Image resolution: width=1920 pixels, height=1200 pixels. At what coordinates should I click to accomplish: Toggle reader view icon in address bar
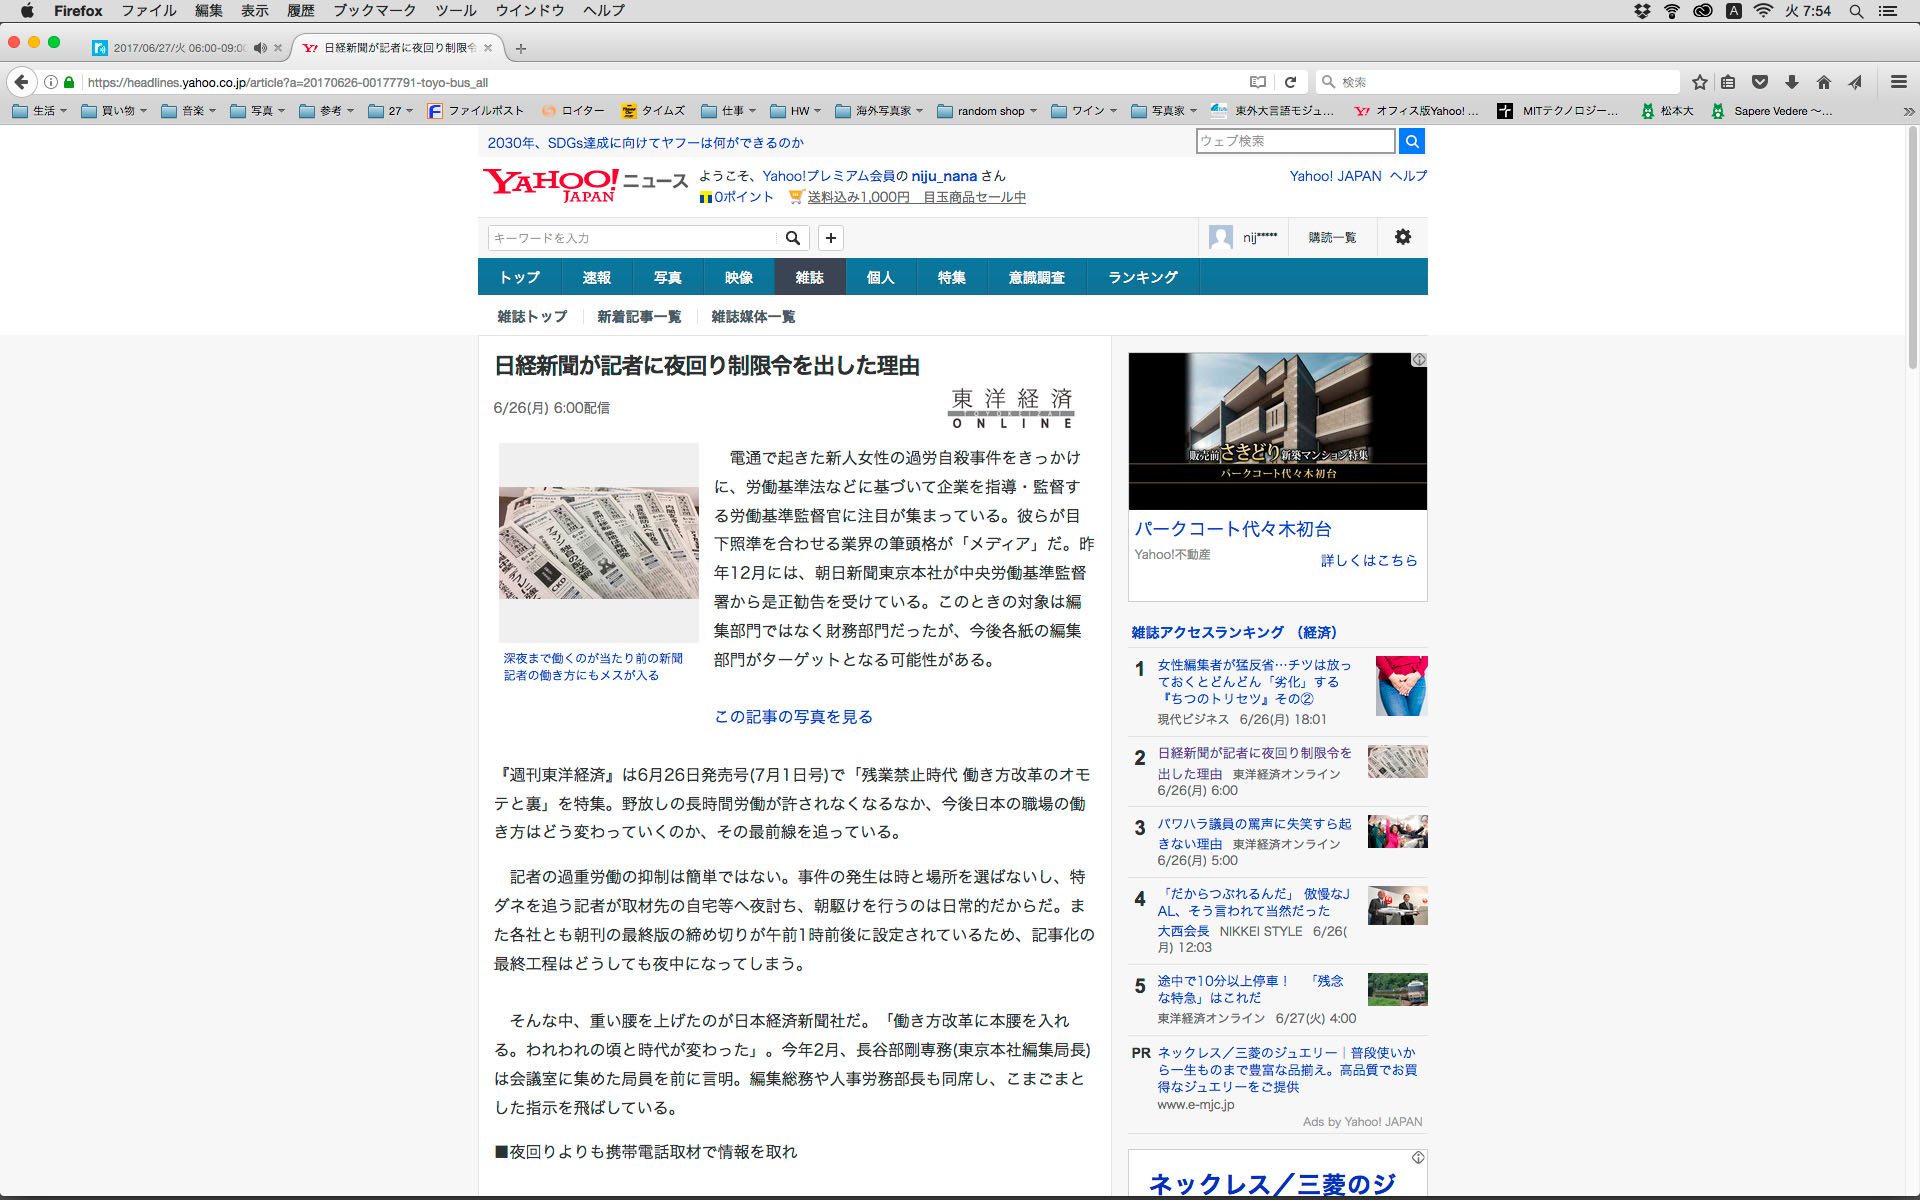tap(1258, 82)
